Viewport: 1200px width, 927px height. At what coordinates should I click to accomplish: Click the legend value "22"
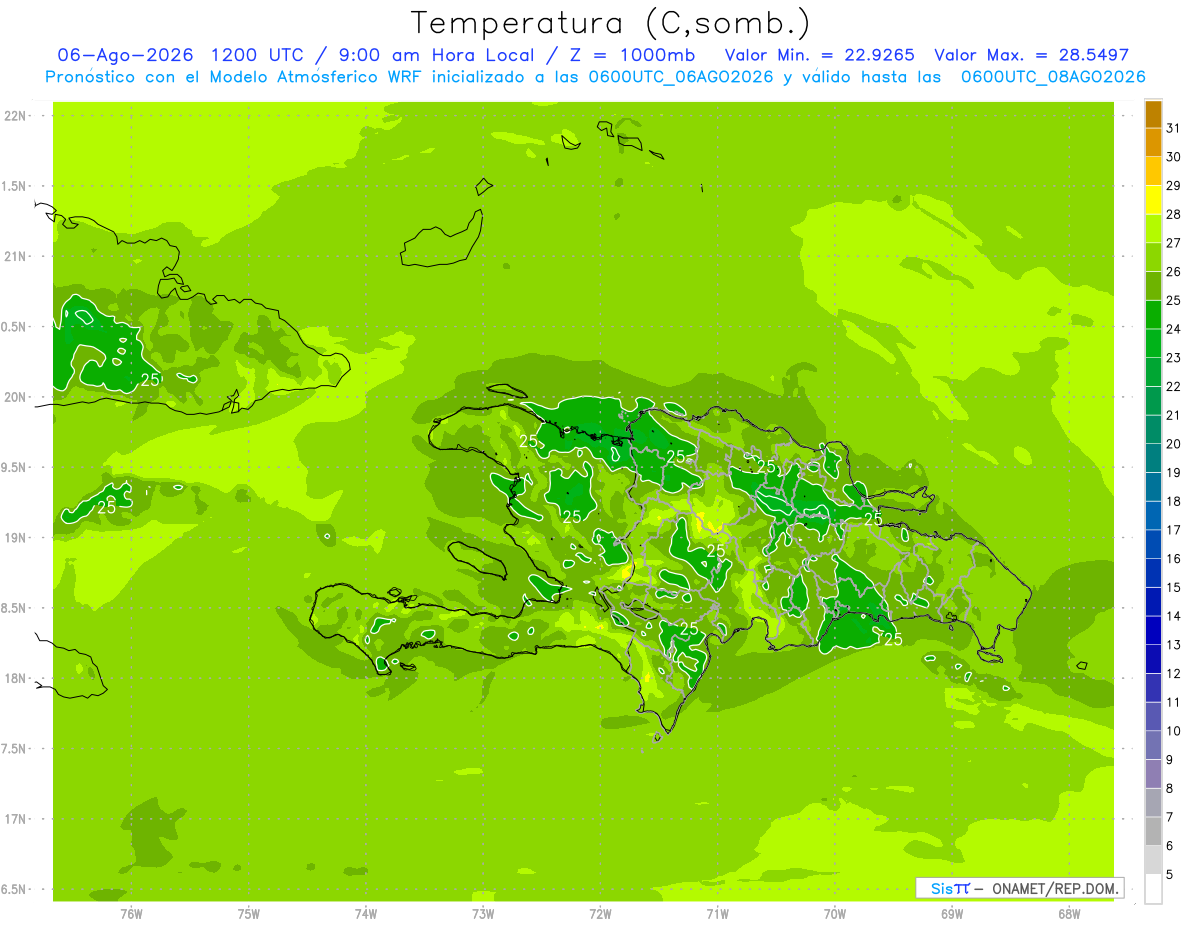(x=1173, y=386)
